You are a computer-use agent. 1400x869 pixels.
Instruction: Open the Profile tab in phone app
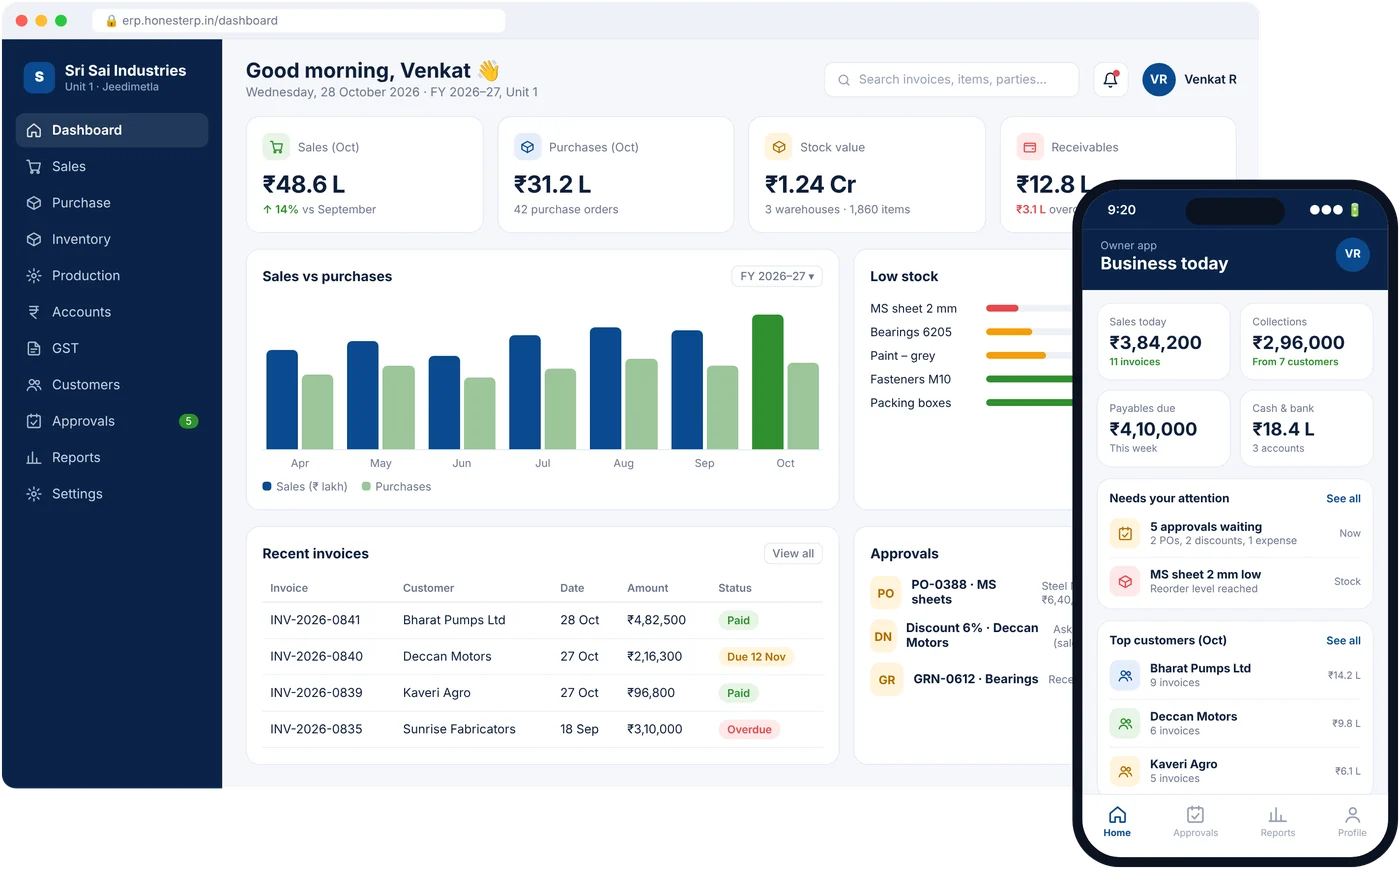pos(1352,821)
